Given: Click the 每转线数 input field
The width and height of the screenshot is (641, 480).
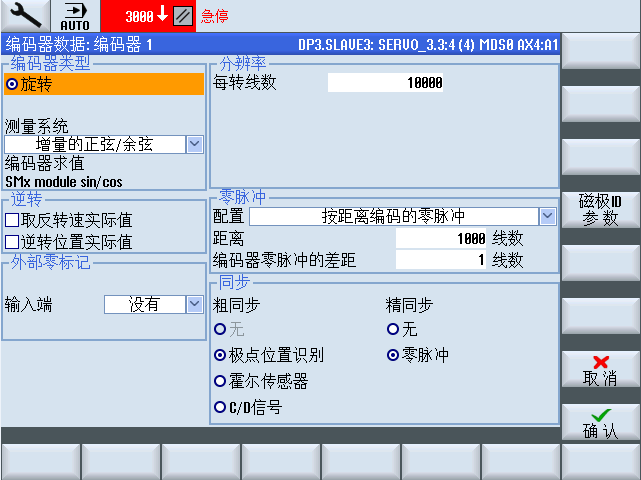Looking at the screenshot, I should point(385,84).
